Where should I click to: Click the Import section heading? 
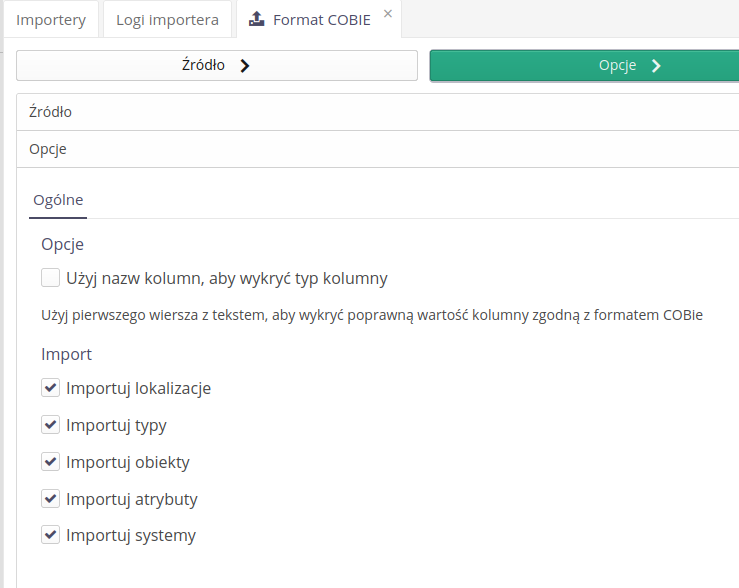click(66, 354)
